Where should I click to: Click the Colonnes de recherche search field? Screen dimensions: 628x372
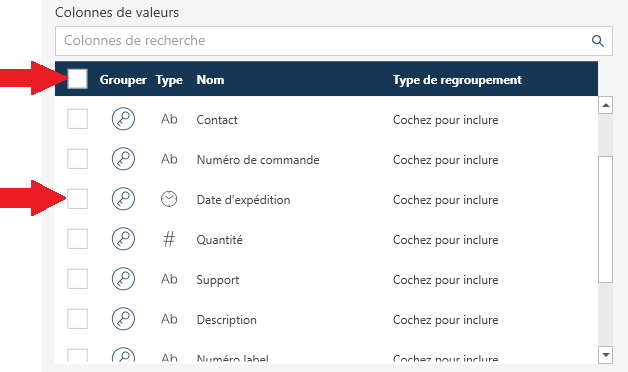coord(334,41)
